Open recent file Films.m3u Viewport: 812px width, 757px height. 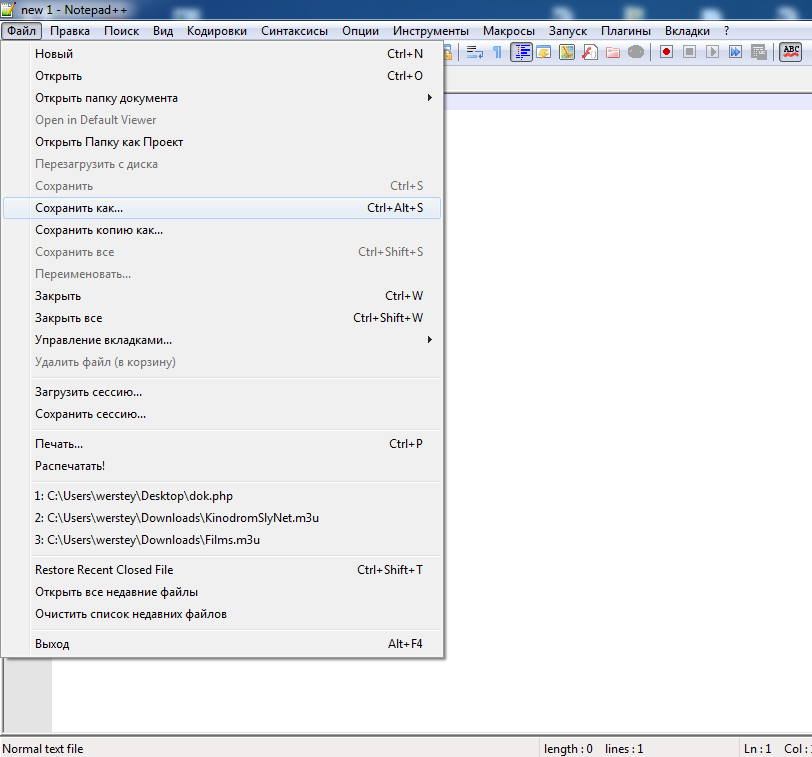[x=147, y=540]
